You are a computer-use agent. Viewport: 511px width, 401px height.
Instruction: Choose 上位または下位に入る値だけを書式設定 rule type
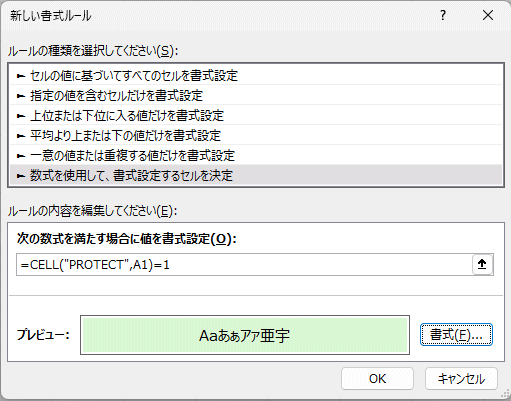(x=256, y=116)
